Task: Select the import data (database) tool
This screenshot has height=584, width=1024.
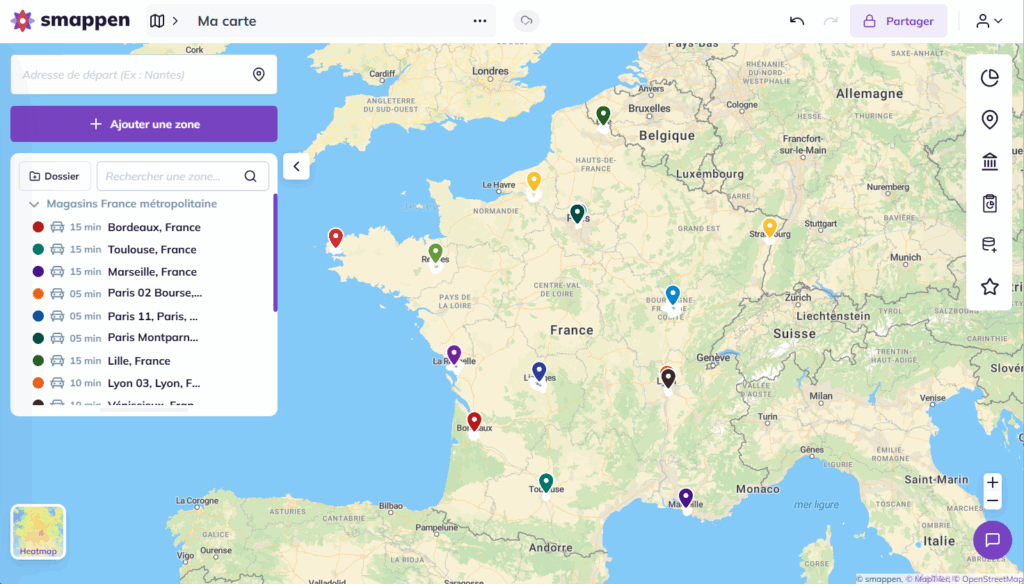Action: [x=989, y=244]
